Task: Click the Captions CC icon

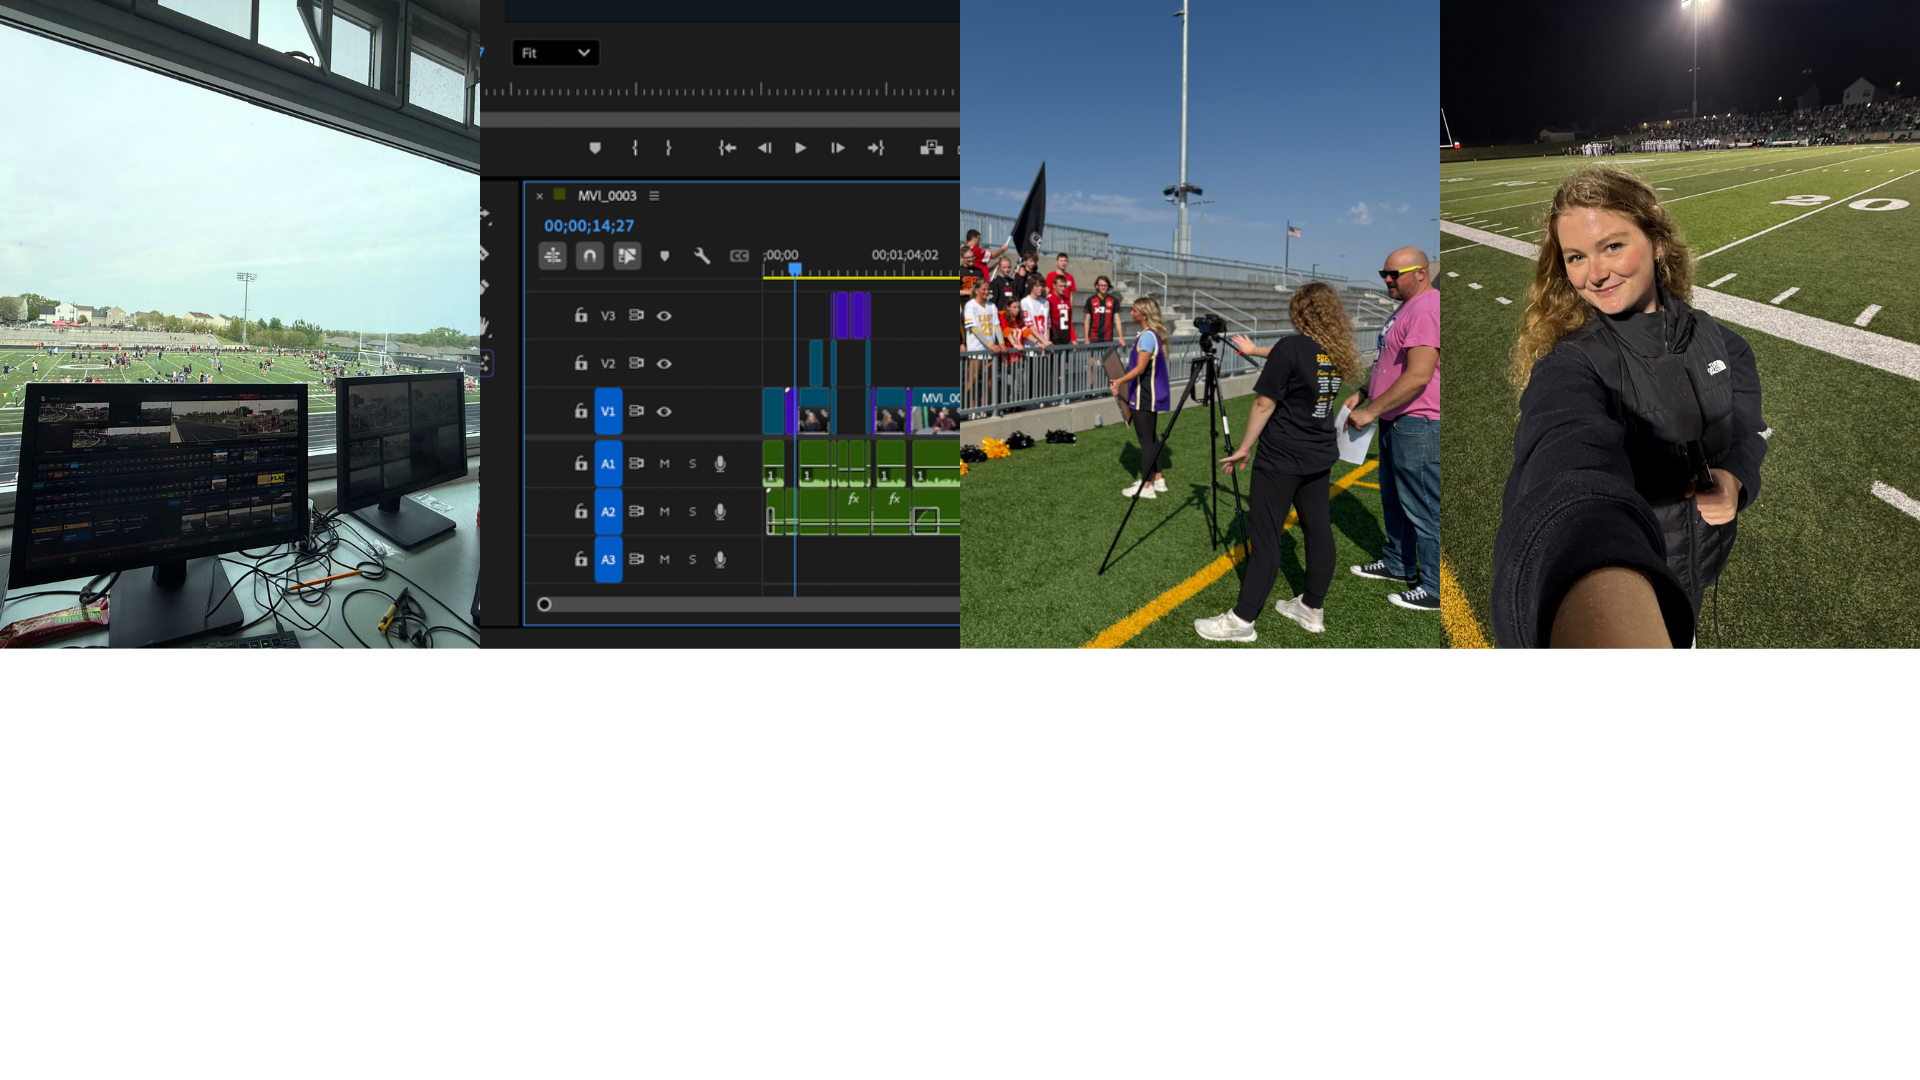Action: click(x=739, y=256)
